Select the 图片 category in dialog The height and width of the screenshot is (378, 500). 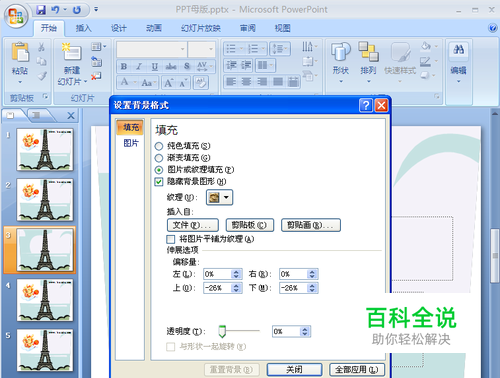click(x=131, y=143)
